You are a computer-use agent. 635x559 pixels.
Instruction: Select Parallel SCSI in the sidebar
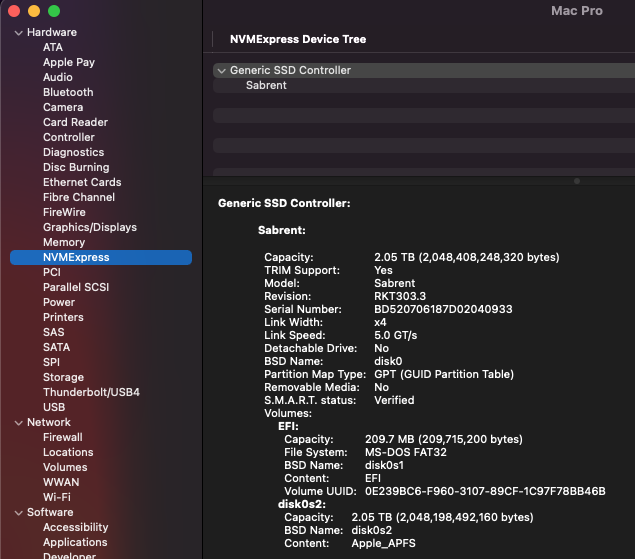(x=76, y=287)
